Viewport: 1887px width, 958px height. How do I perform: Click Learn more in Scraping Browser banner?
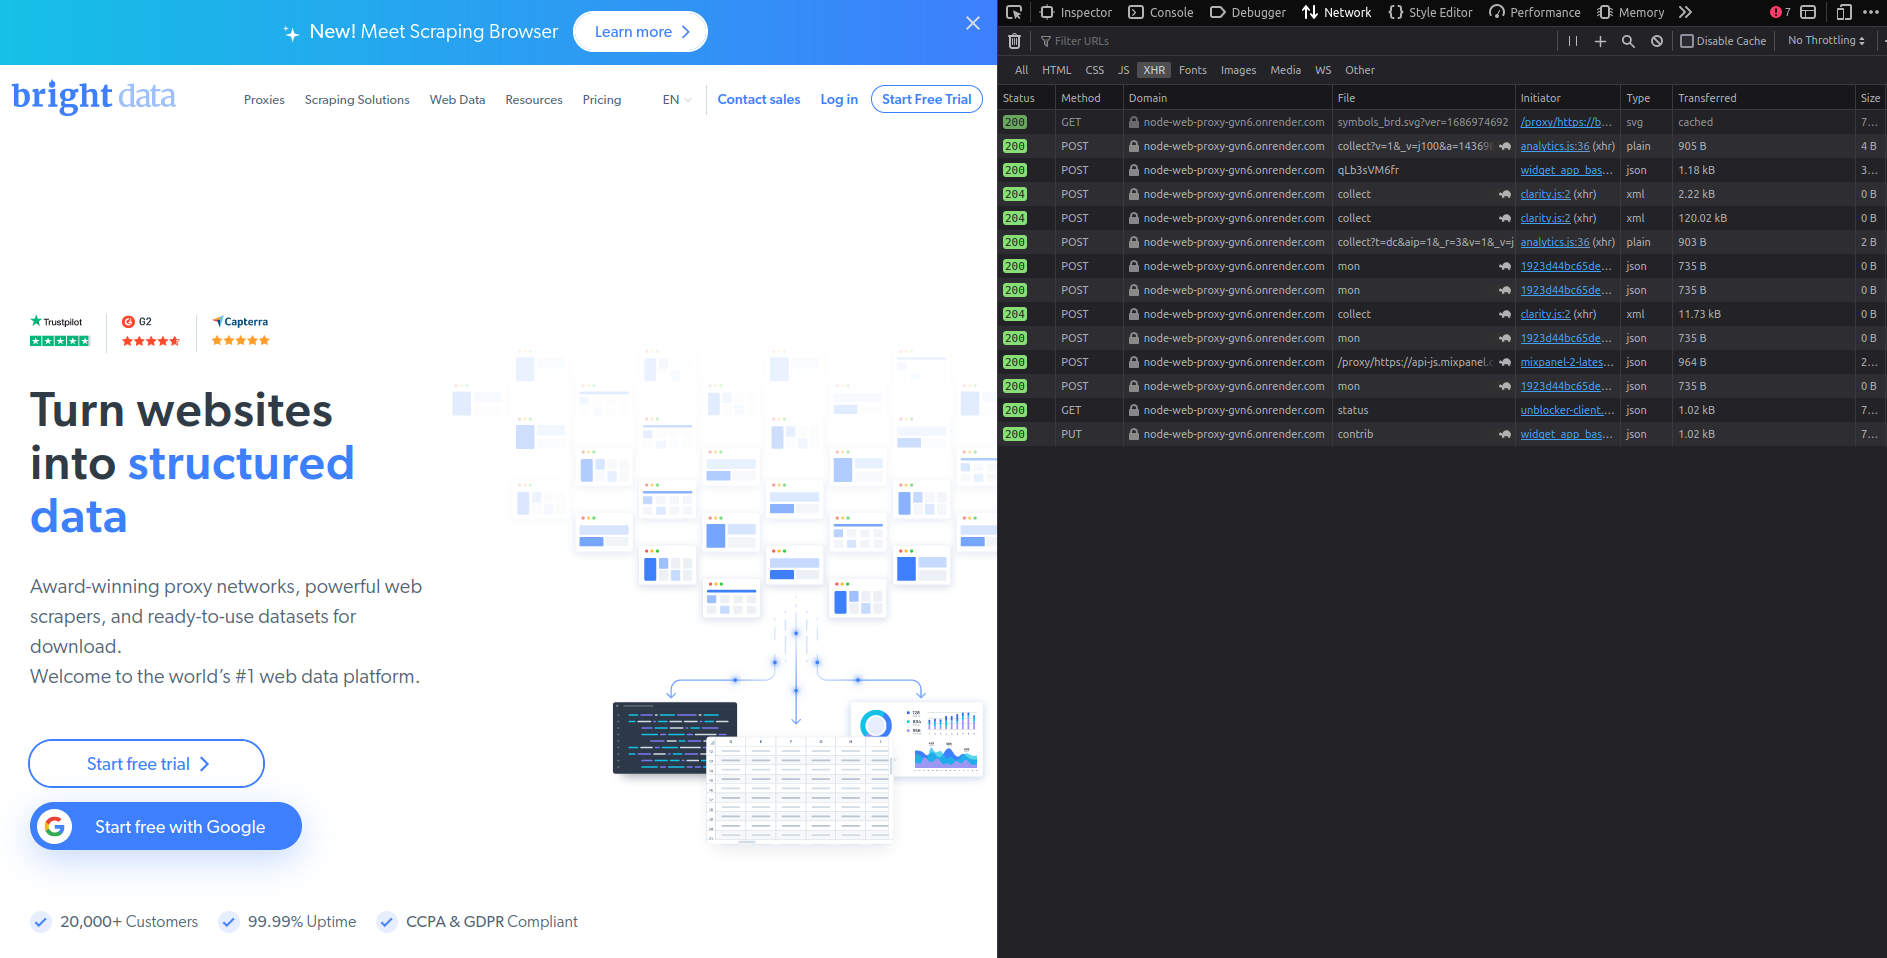(640, 32)
